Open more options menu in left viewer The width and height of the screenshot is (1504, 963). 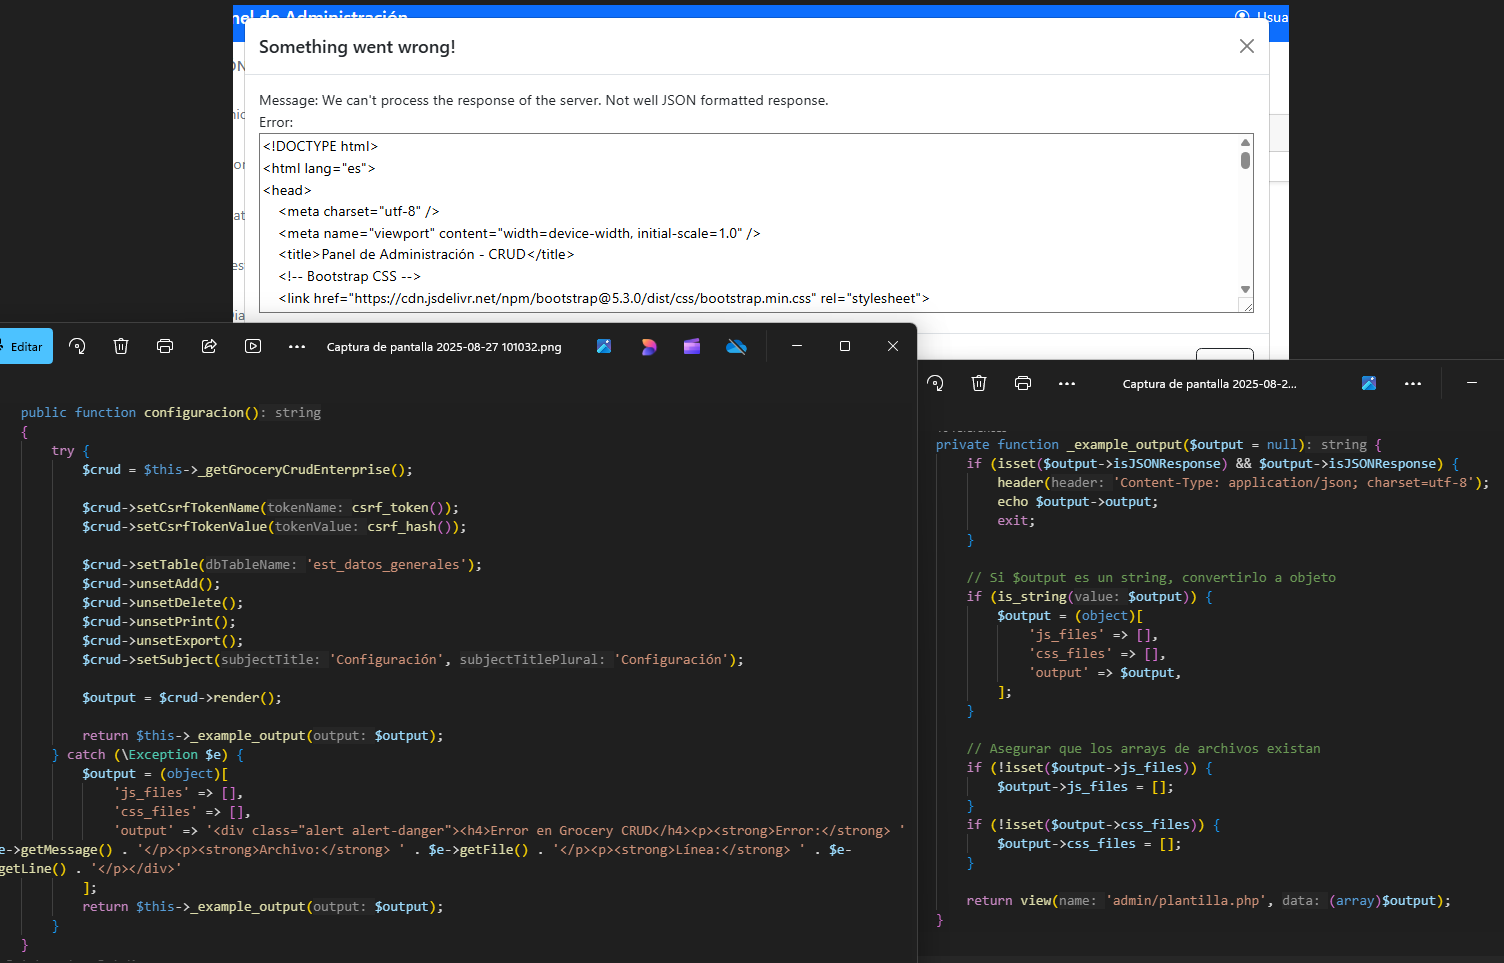tap(297, 346)
